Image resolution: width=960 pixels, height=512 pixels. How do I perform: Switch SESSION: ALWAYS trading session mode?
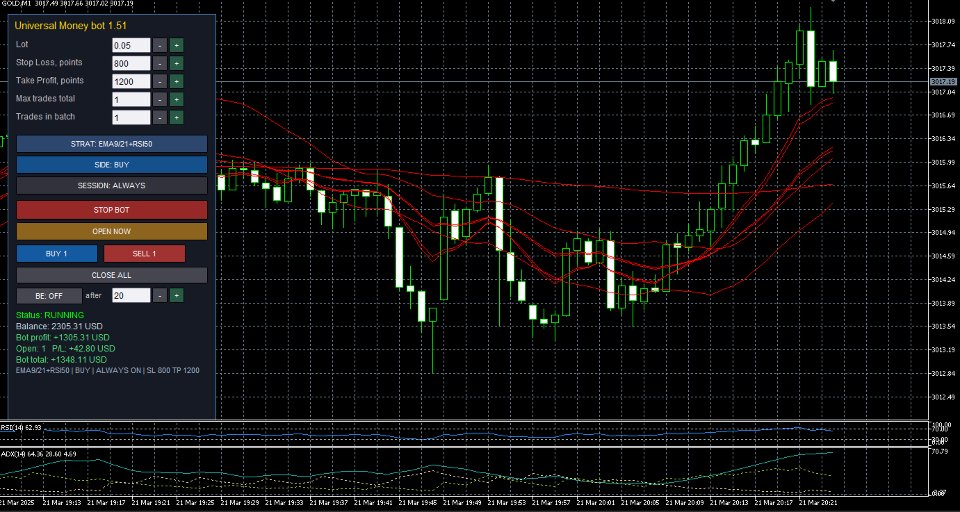[111, 186]
